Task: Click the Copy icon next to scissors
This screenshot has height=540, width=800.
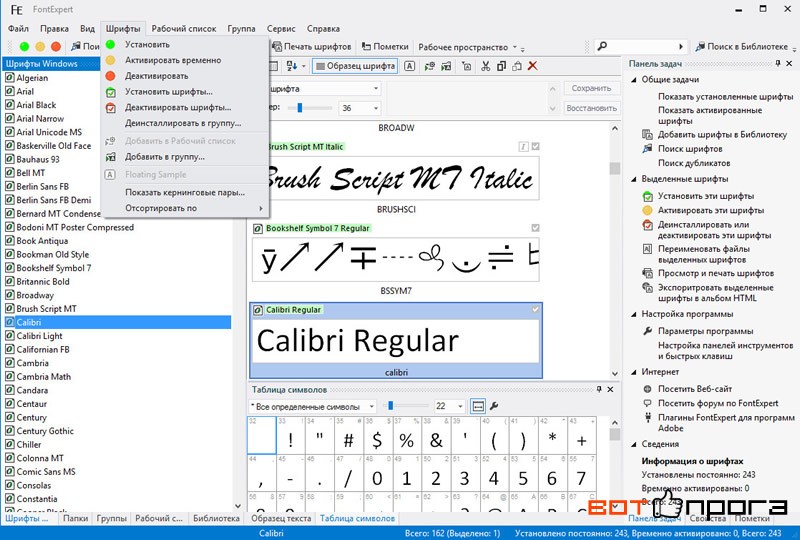Action: point(501,66)
